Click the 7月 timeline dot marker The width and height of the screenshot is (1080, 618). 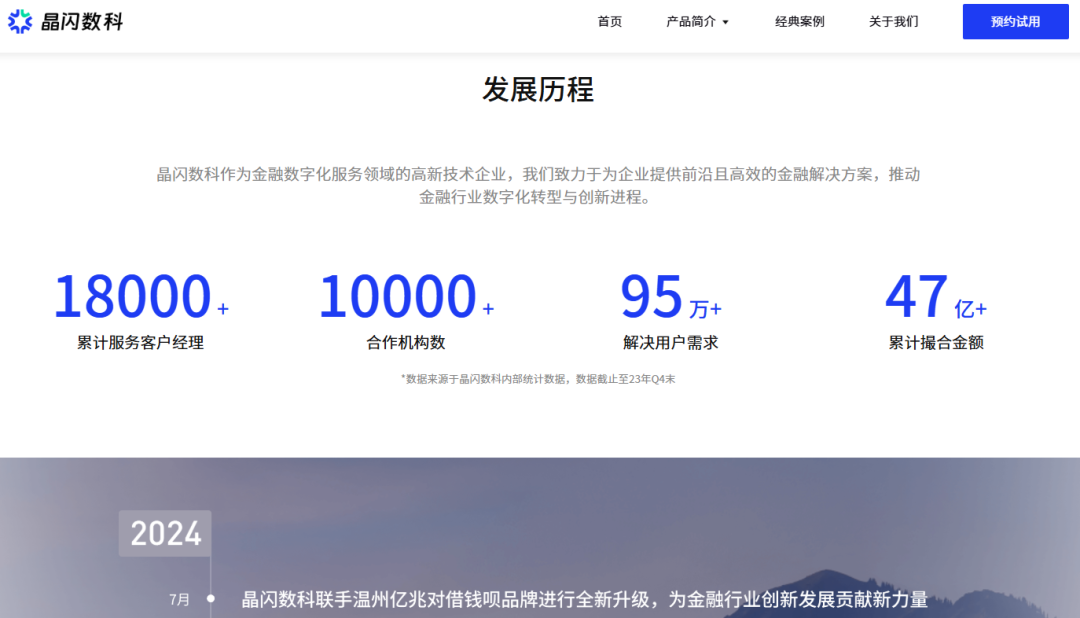(211, 599)
